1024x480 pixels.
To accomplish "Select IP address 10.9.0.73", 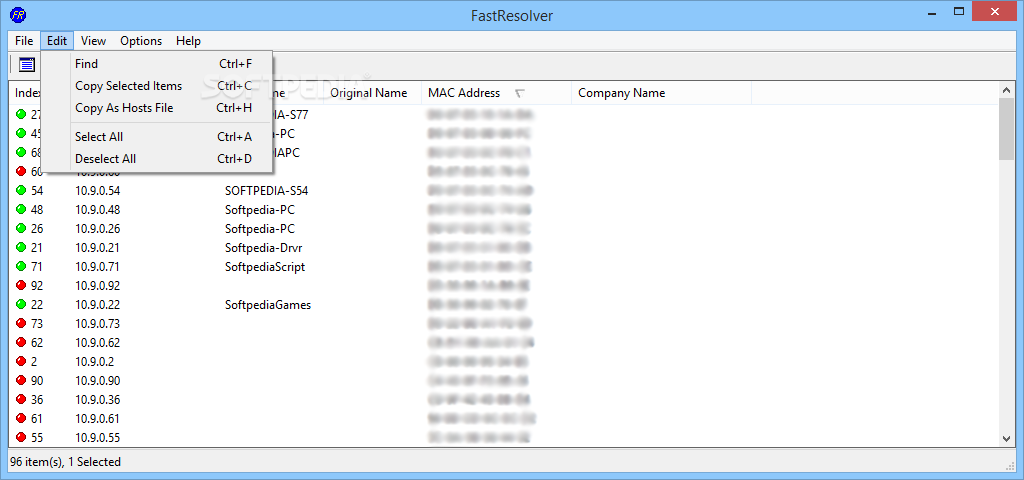I will 98,324.
